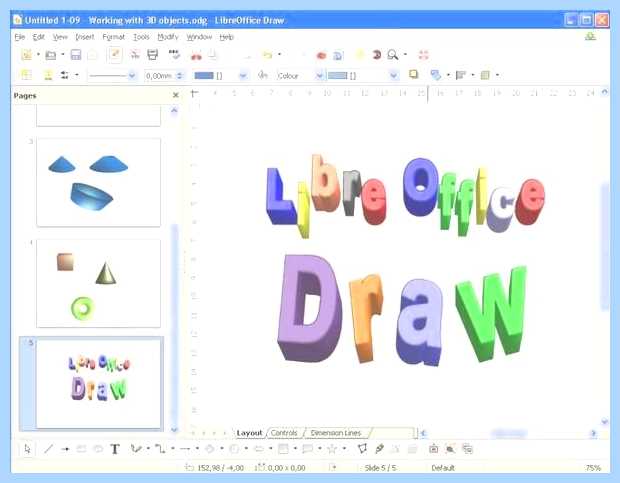Expand the Curve tool dropdown arrow

tap(148, 449)
